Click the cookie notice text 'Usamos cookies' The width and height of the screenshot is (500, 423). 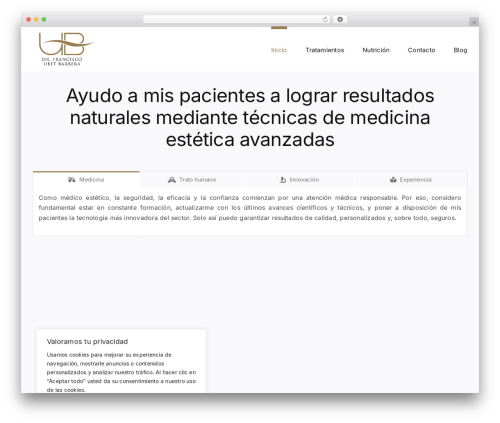coord(121,372)
